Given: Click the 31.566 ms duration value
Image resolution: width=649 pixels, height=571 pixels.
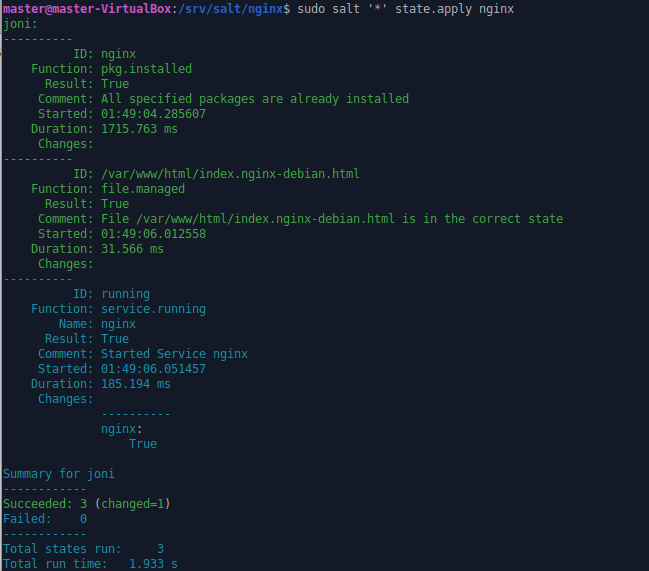Looking at the screenshot, I should coord(132,249).
